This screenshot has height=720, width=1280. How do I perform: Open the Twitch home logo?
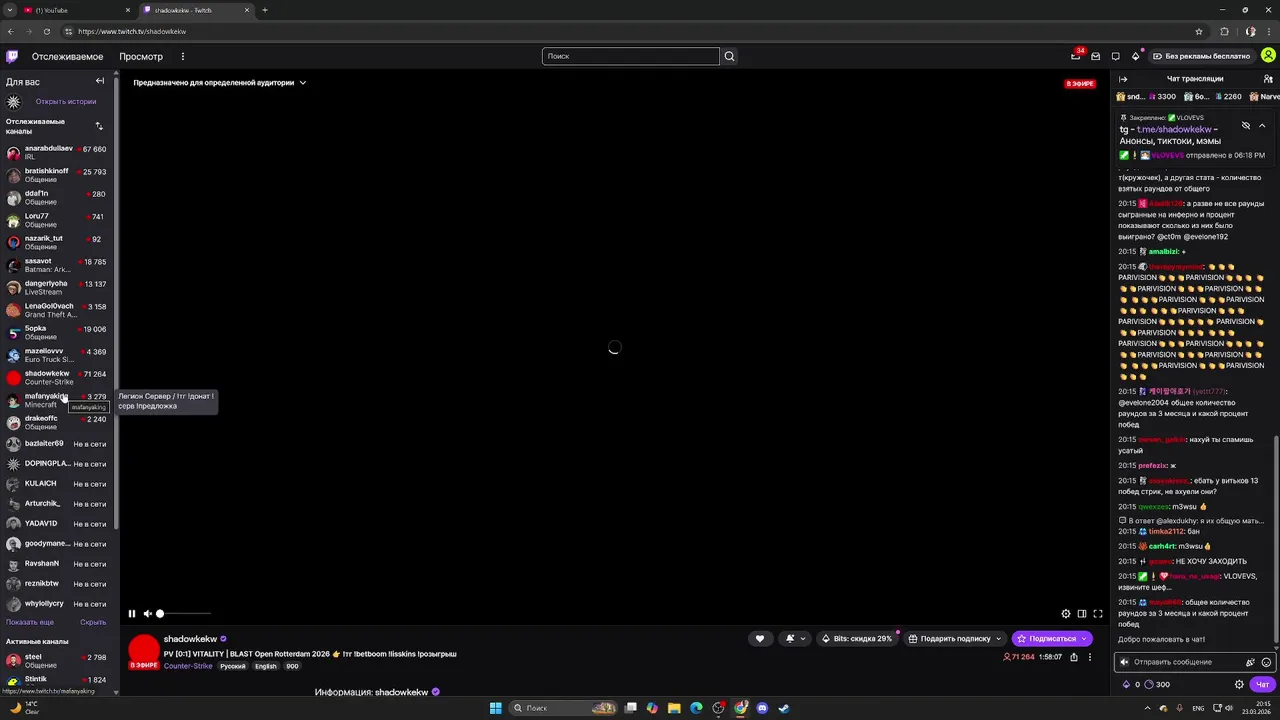(x=12, y=56)
